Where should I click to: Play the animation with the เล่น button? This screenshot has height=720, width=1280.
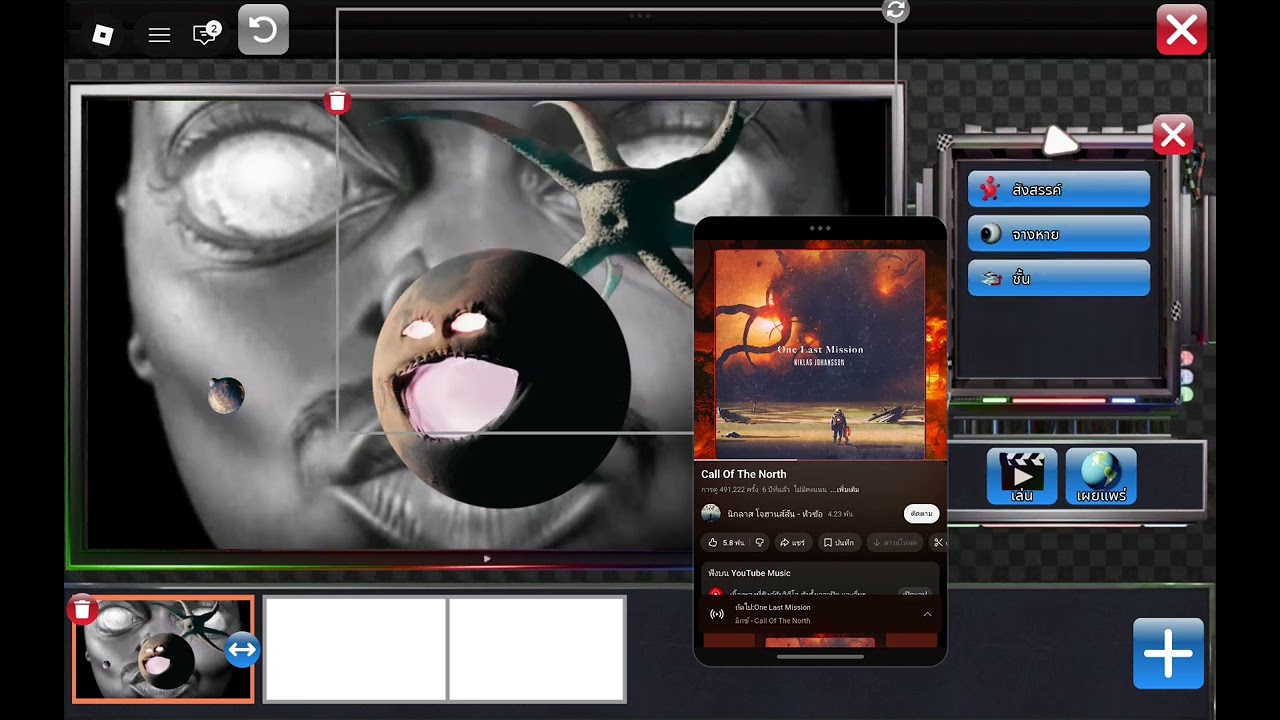point(1022,477)
